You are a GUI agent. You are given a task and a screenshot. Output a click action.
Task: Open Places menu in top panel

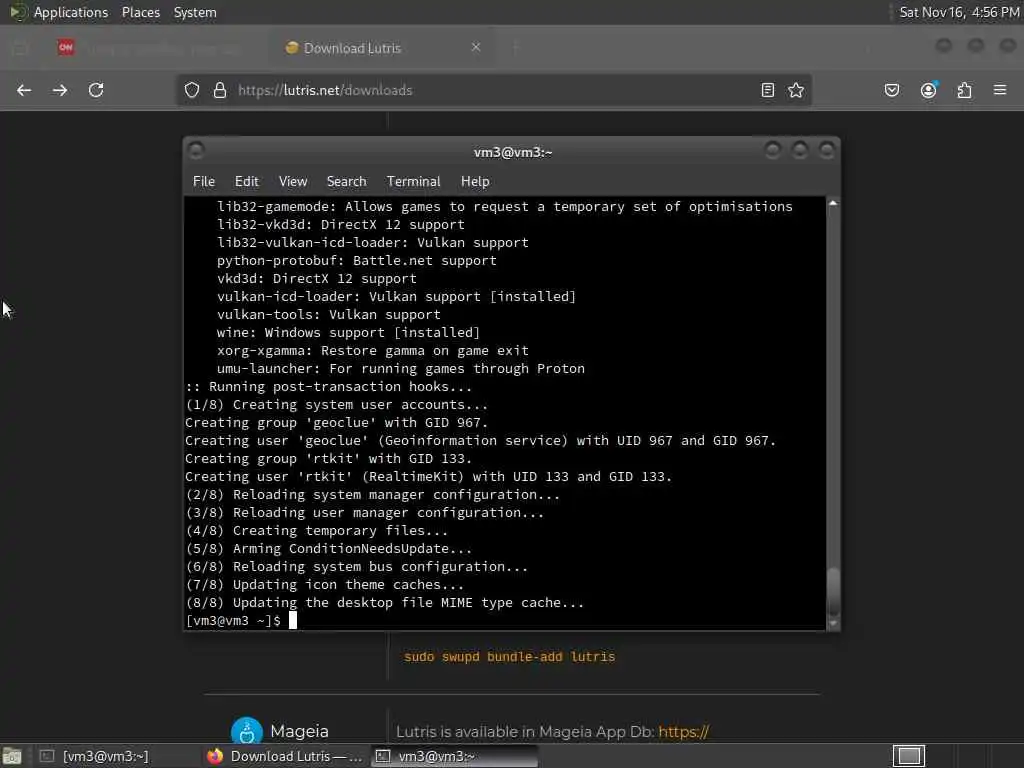click(x=140, y=12)
